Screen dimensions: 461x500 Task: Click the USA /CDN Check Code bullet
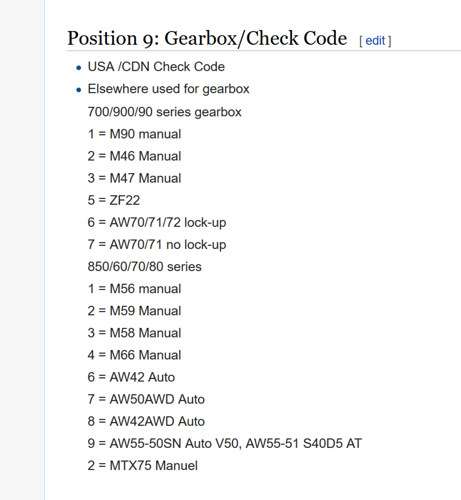[x=156, y=67]
